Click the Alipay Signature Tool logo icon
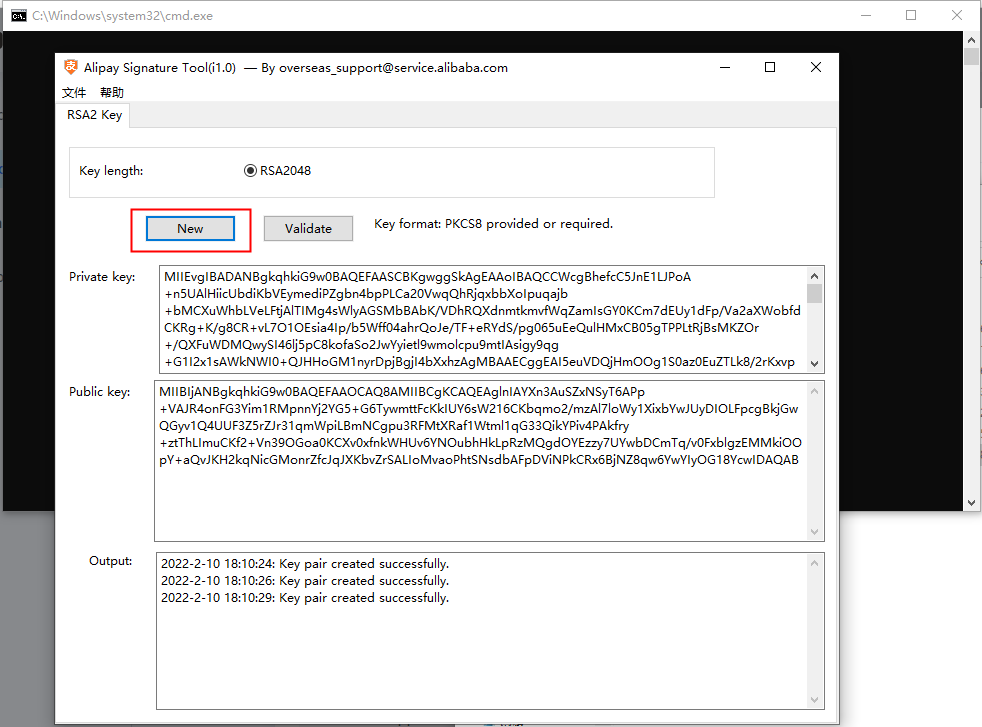Screen dimensions: 982x727 coord(71,67)
